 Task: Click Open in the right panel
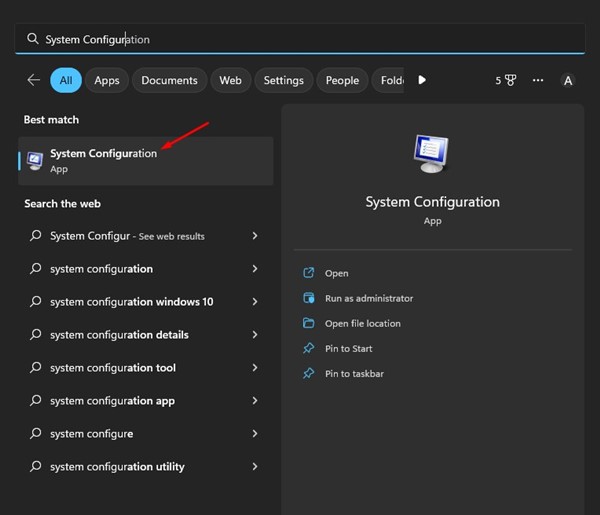pyautogui.click(x=336, y=273)
